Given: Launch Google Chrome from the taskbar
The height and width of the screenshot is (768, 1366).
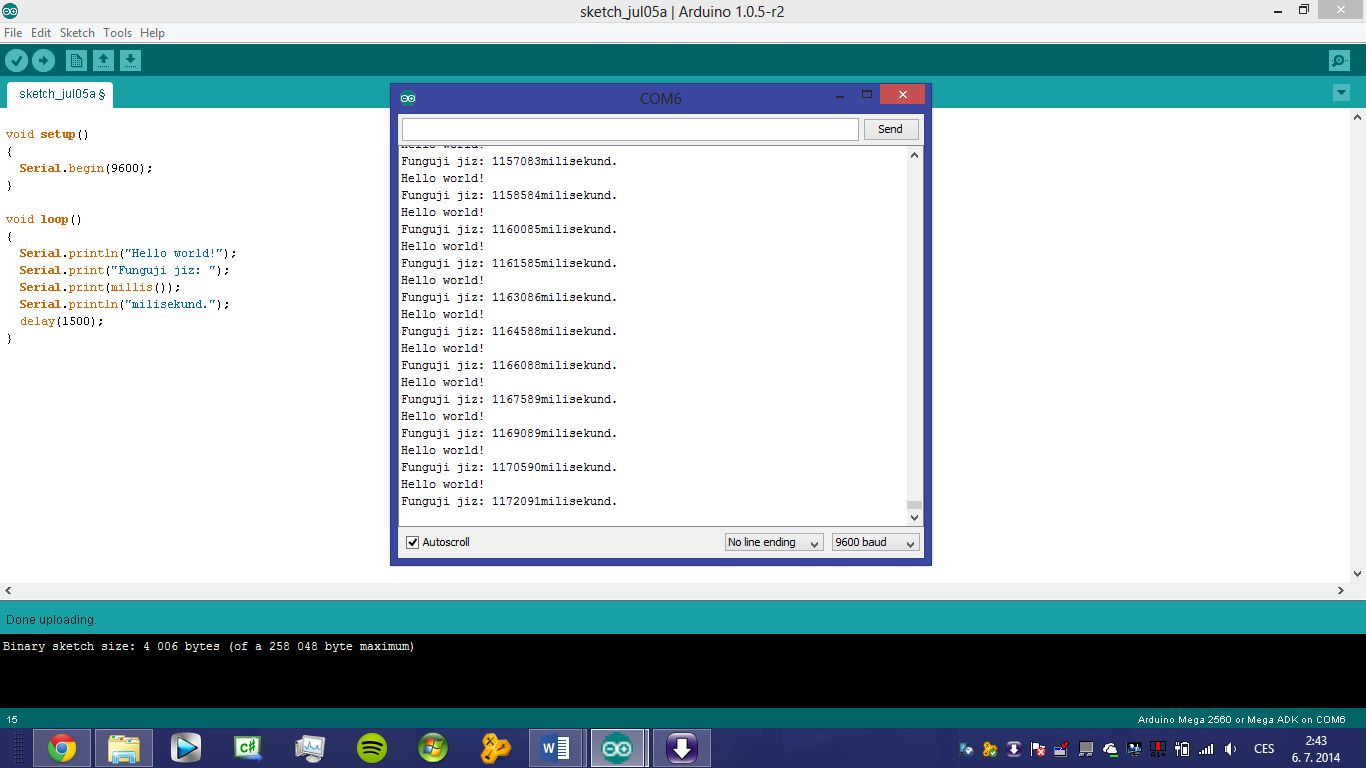Looking at the screenshot, I should 62,748.
